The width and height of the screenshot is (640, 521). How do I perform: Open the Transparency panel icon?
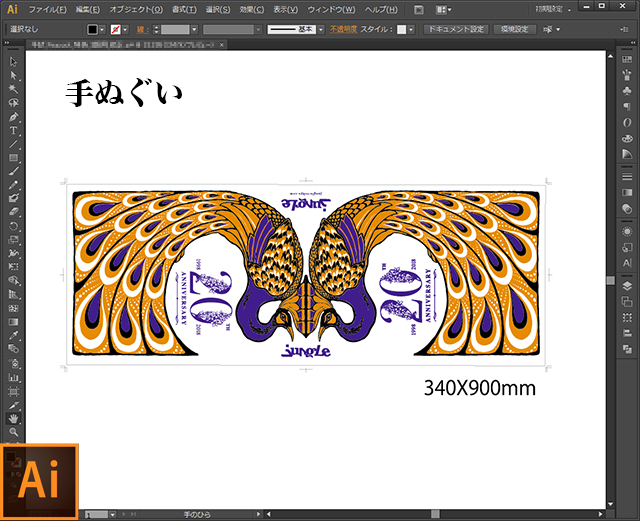click(627, 208)
